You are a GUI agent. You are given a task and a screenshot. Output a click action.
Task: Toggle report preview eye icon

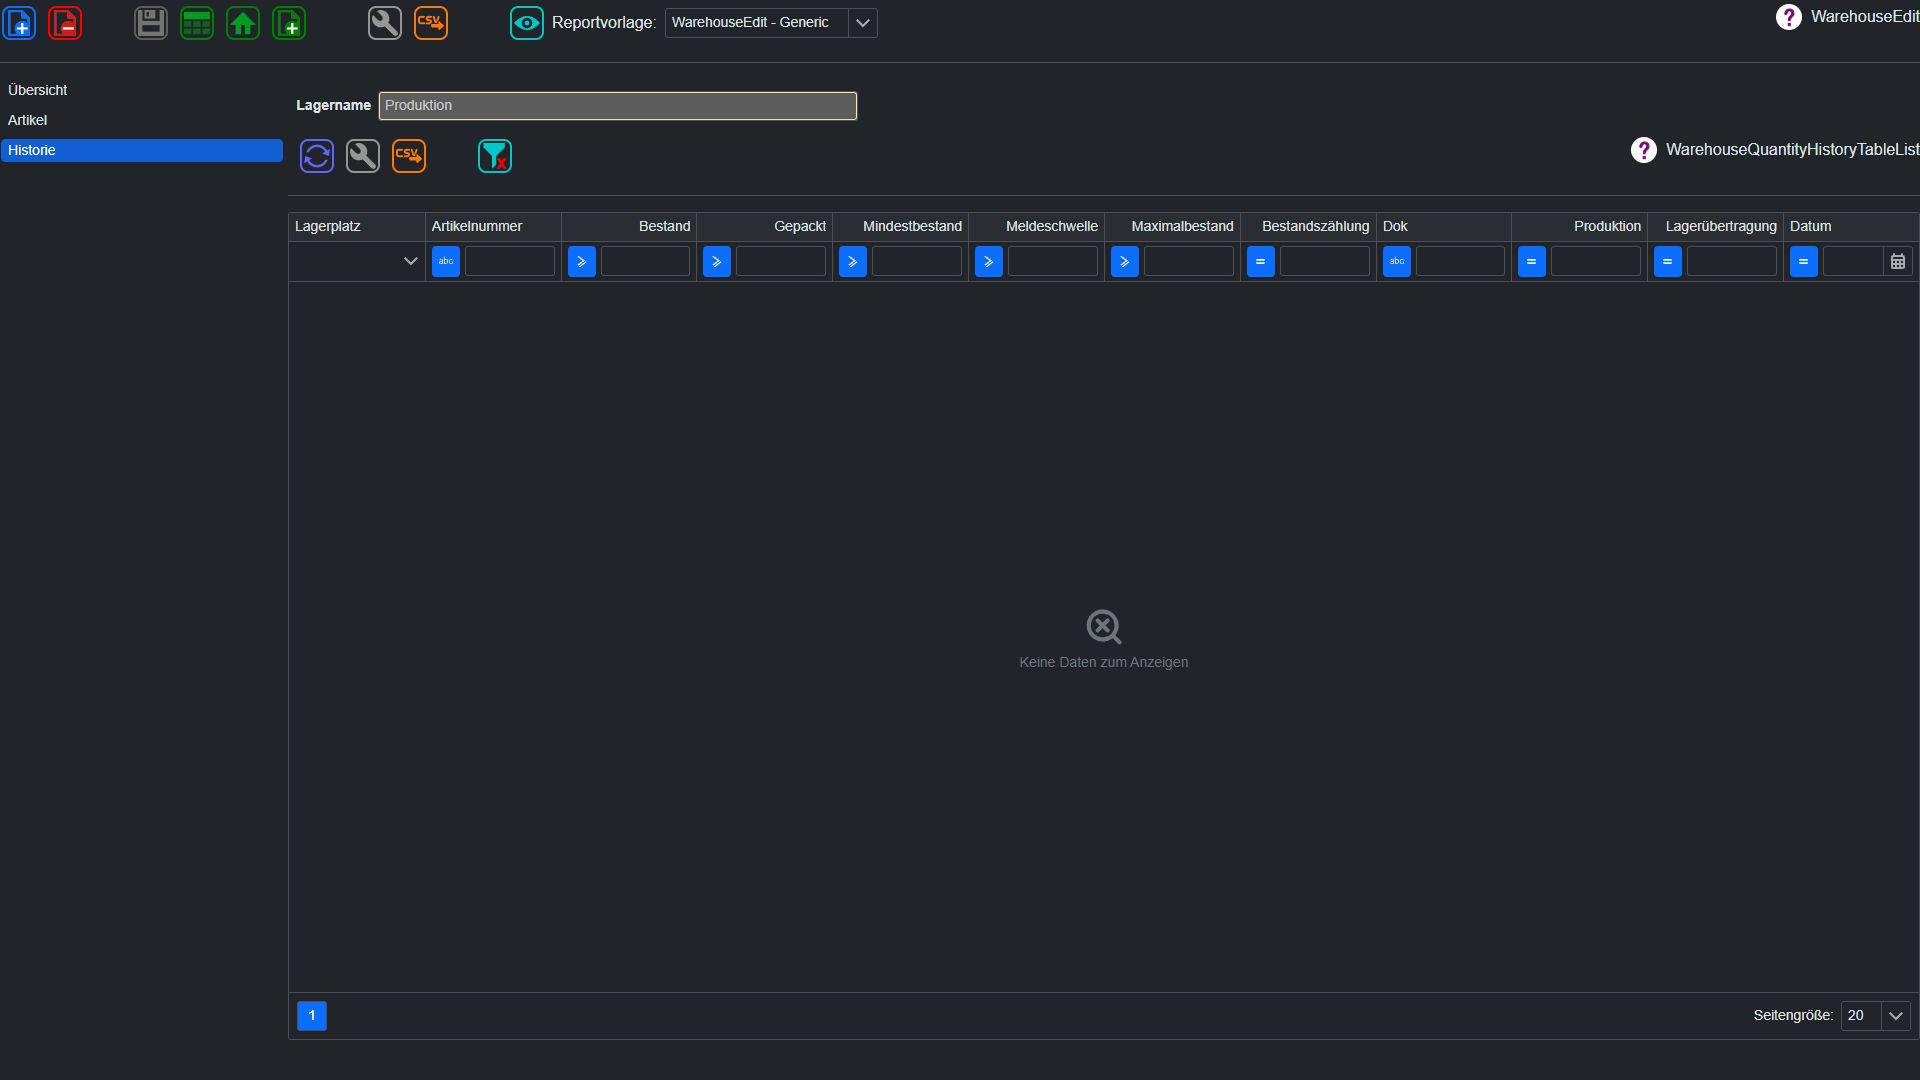coord(527,22)
